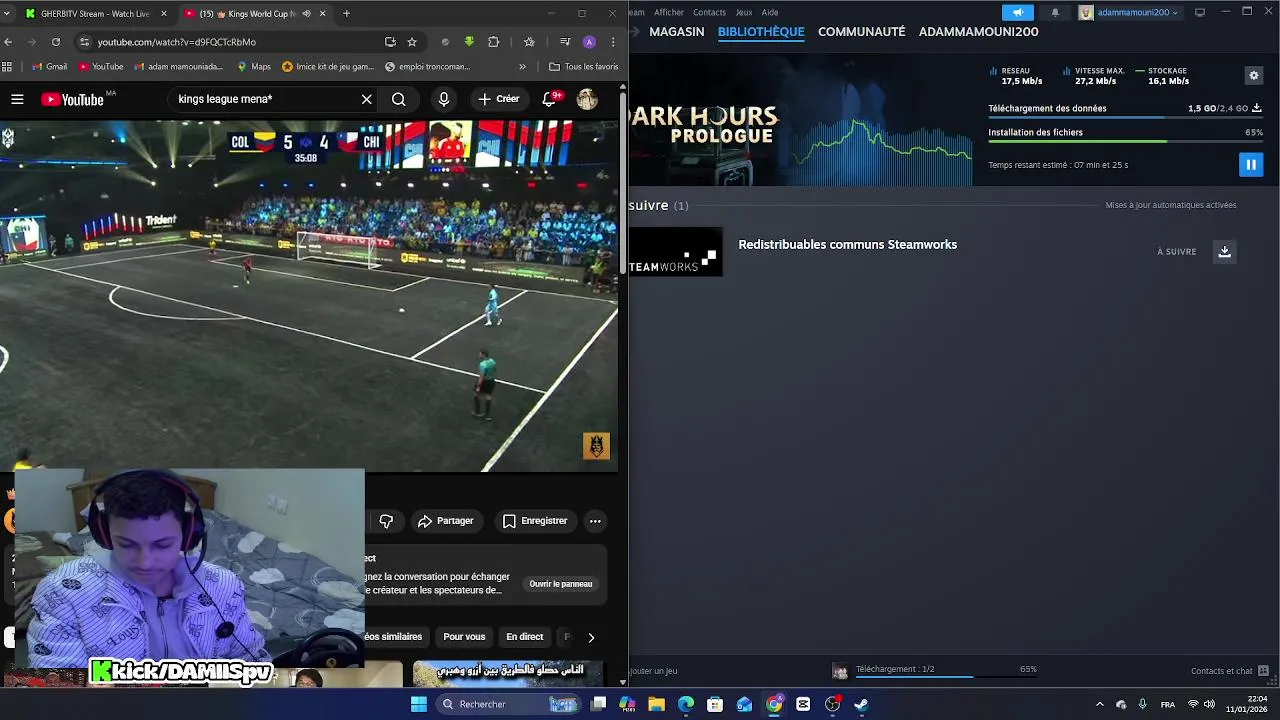The image size is (1280, 720).
Task: Click the Chrome address bar URL
Action: (x=177, y=42)
